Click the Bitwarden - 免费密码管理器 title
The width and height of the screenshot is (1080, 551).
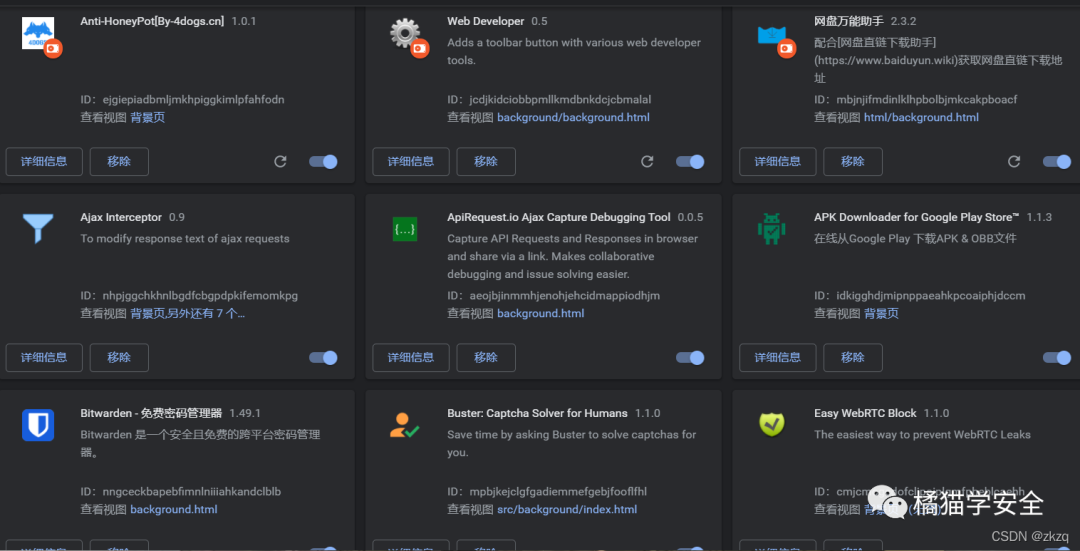click(152, 413)
